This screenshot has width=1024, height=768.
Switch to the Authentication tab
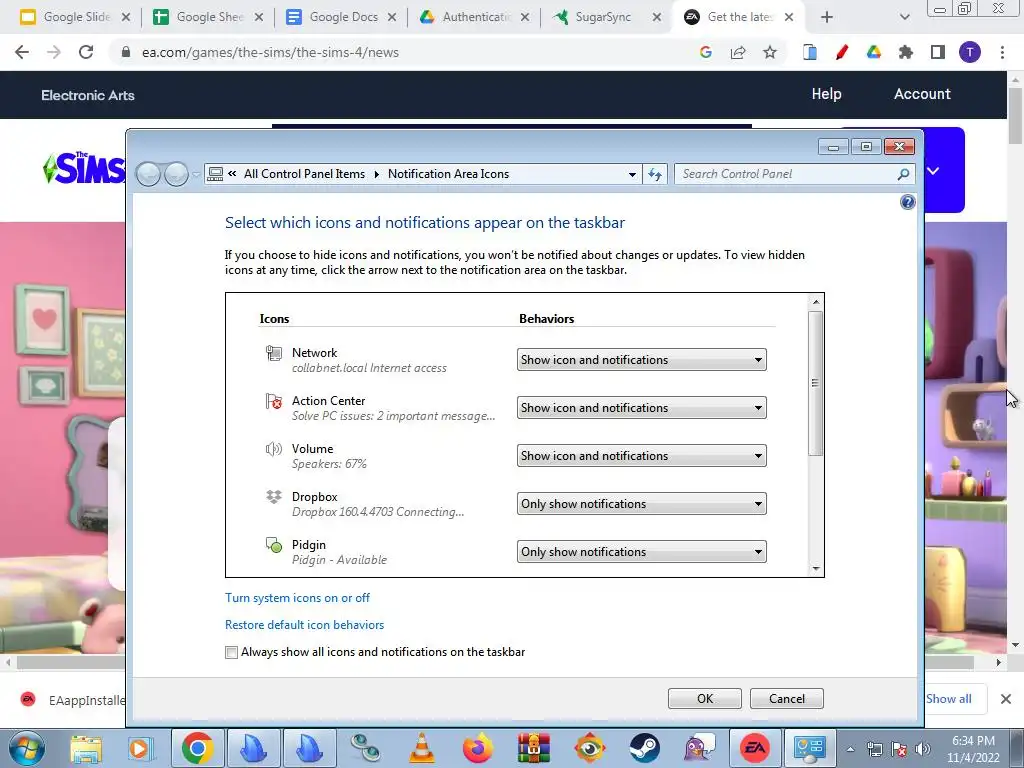(474, 17)
